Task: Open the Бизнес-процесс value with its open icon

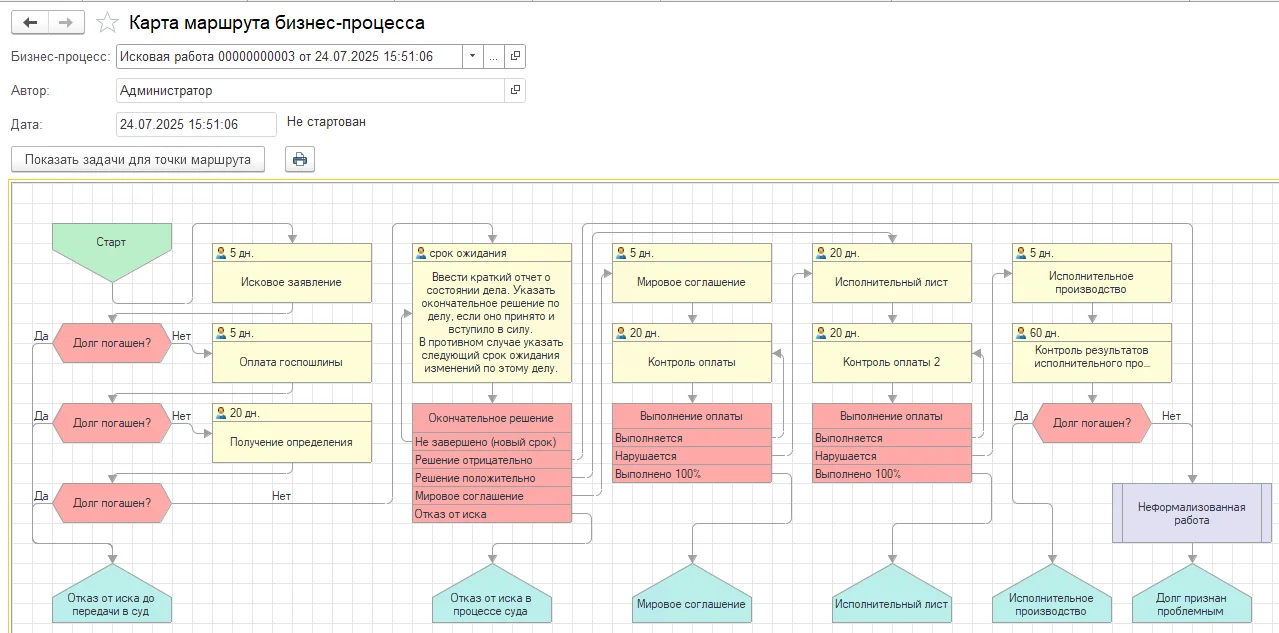Action: point(515,57)
